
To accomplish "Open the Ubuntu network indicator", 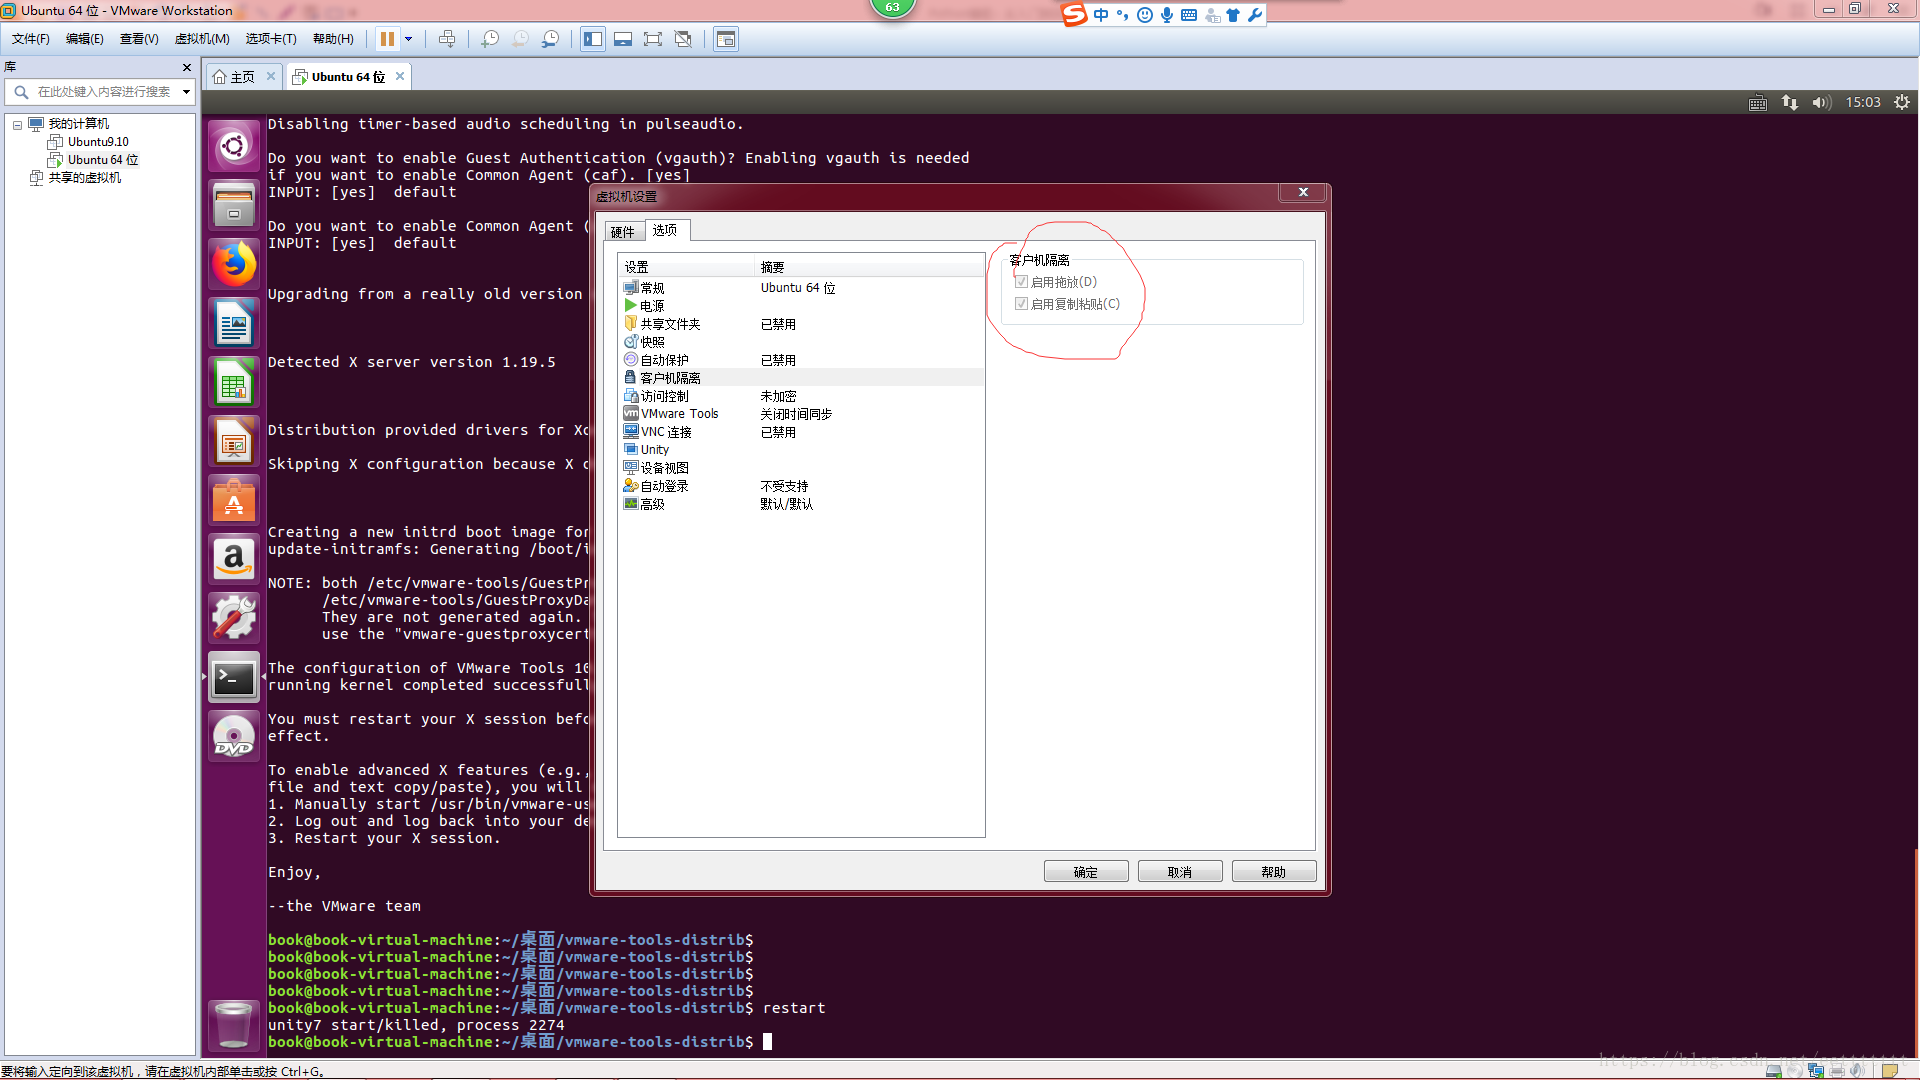I will (1789, 102).
